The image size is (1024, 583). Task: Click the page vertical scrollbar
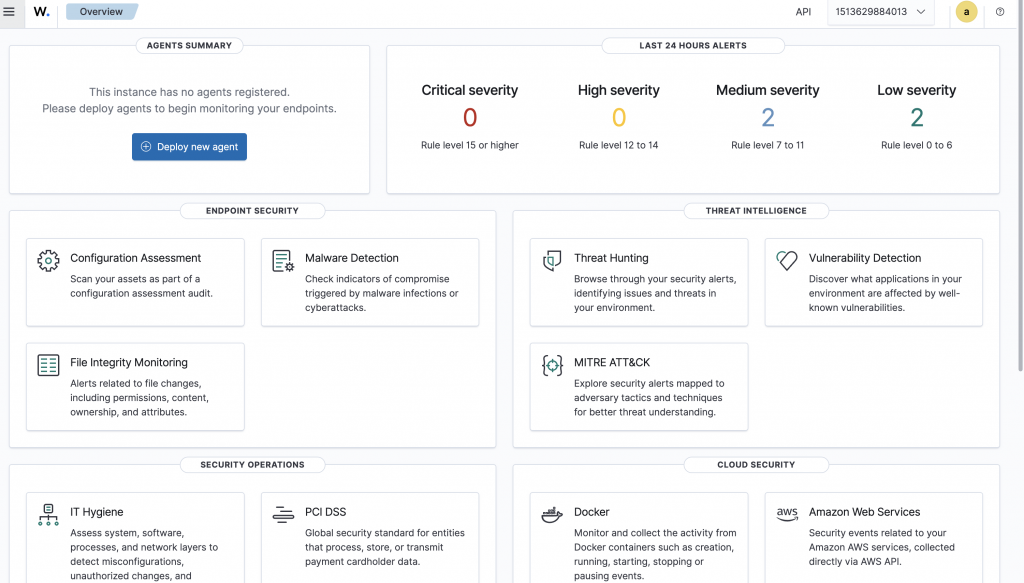pyautogui.click(x=1020, y=186)
